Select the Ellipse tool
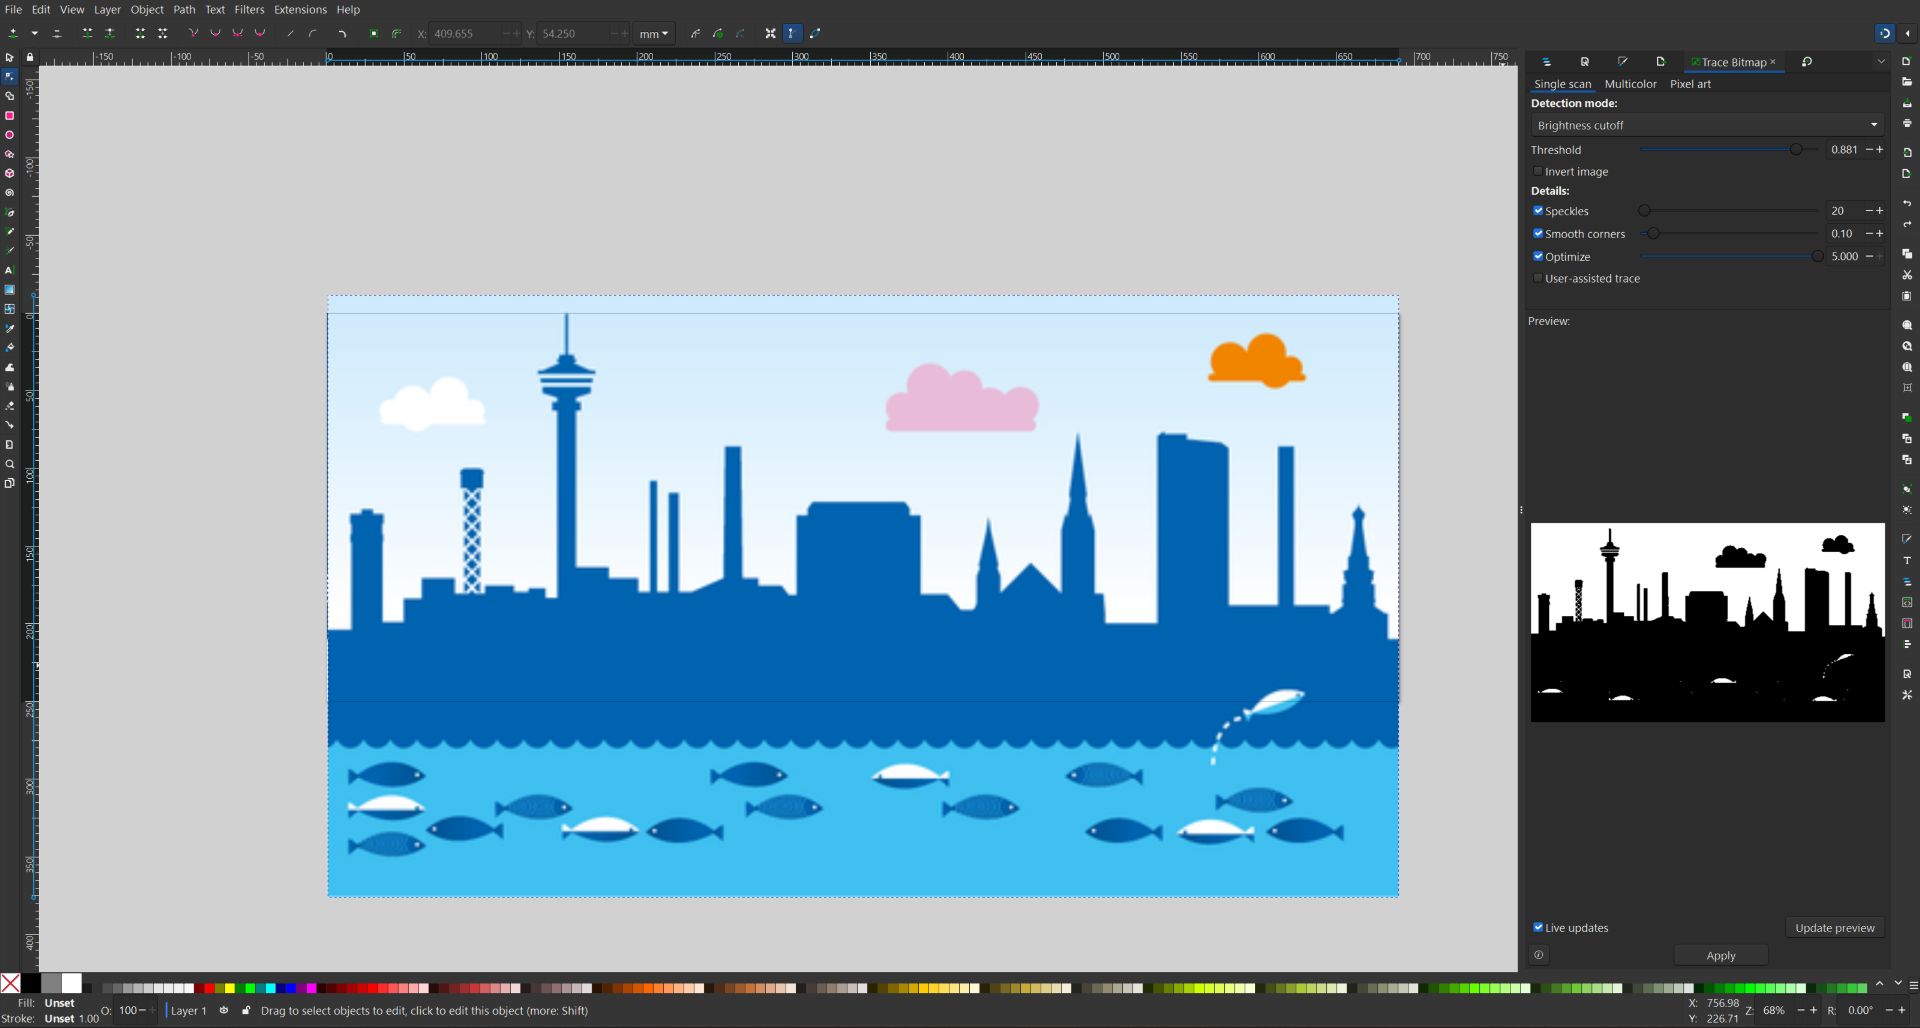The width and height of the screenshot is (1920, 1028). pyautogui.click(x=10, y=135)
